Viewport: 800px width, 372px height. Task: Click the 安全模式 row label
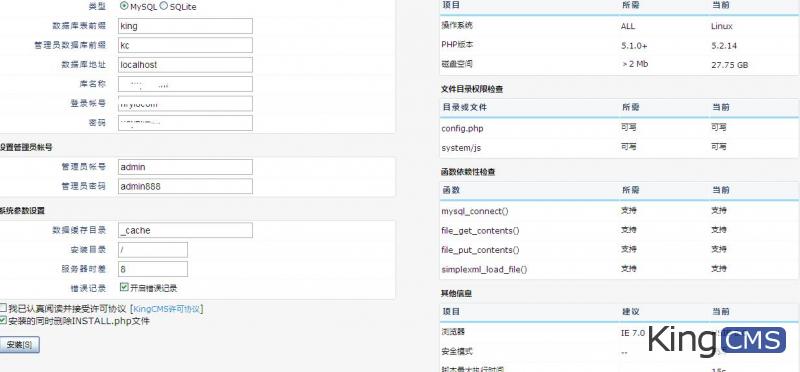click(457, 352)
